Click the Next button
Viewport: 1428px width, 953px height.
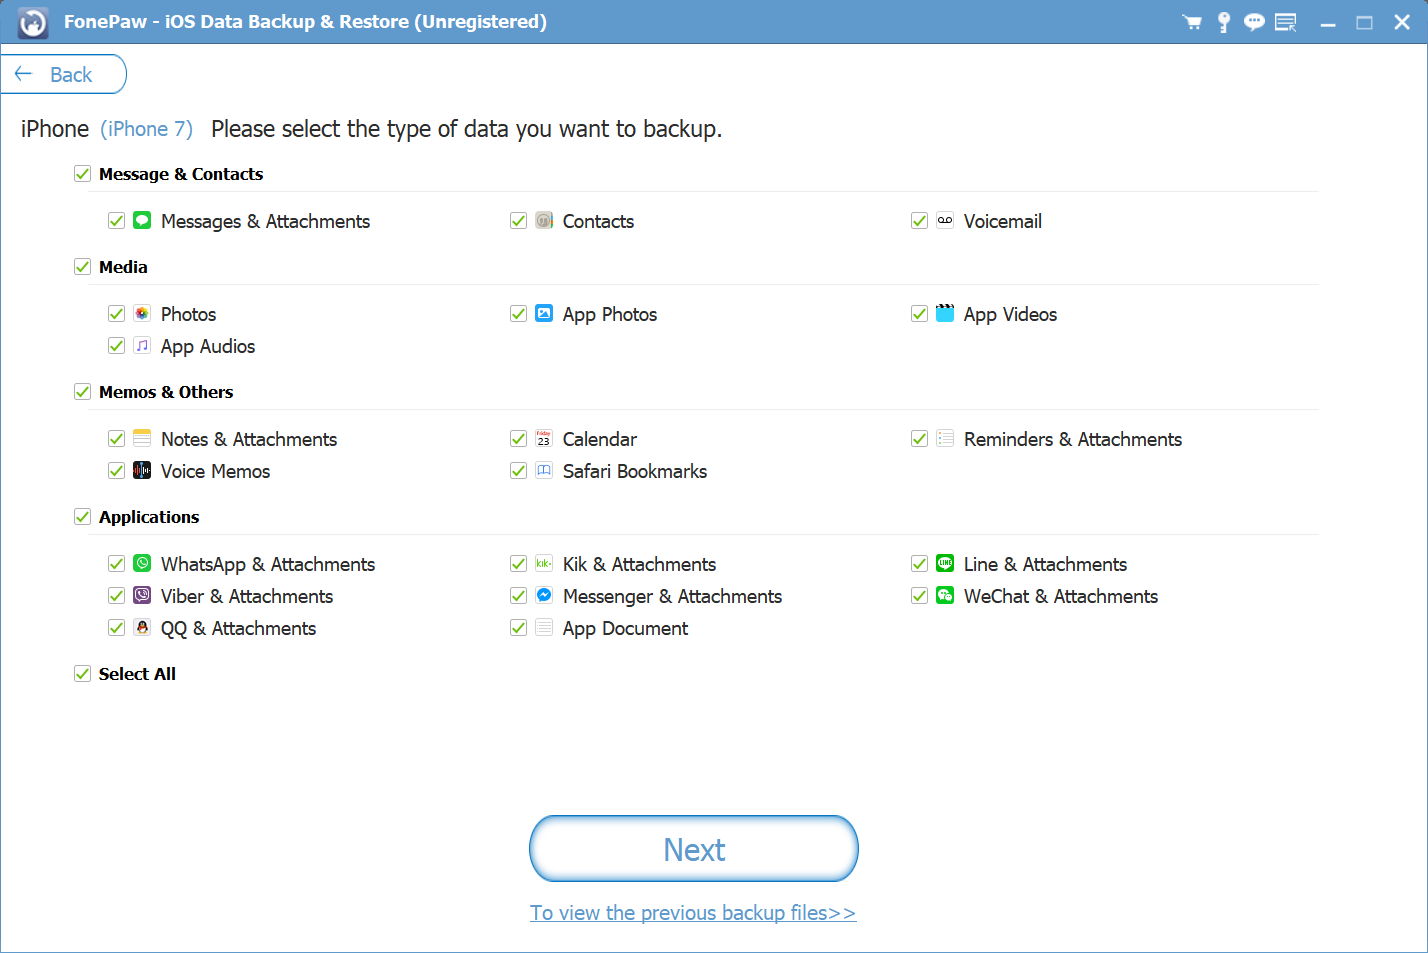694,849
